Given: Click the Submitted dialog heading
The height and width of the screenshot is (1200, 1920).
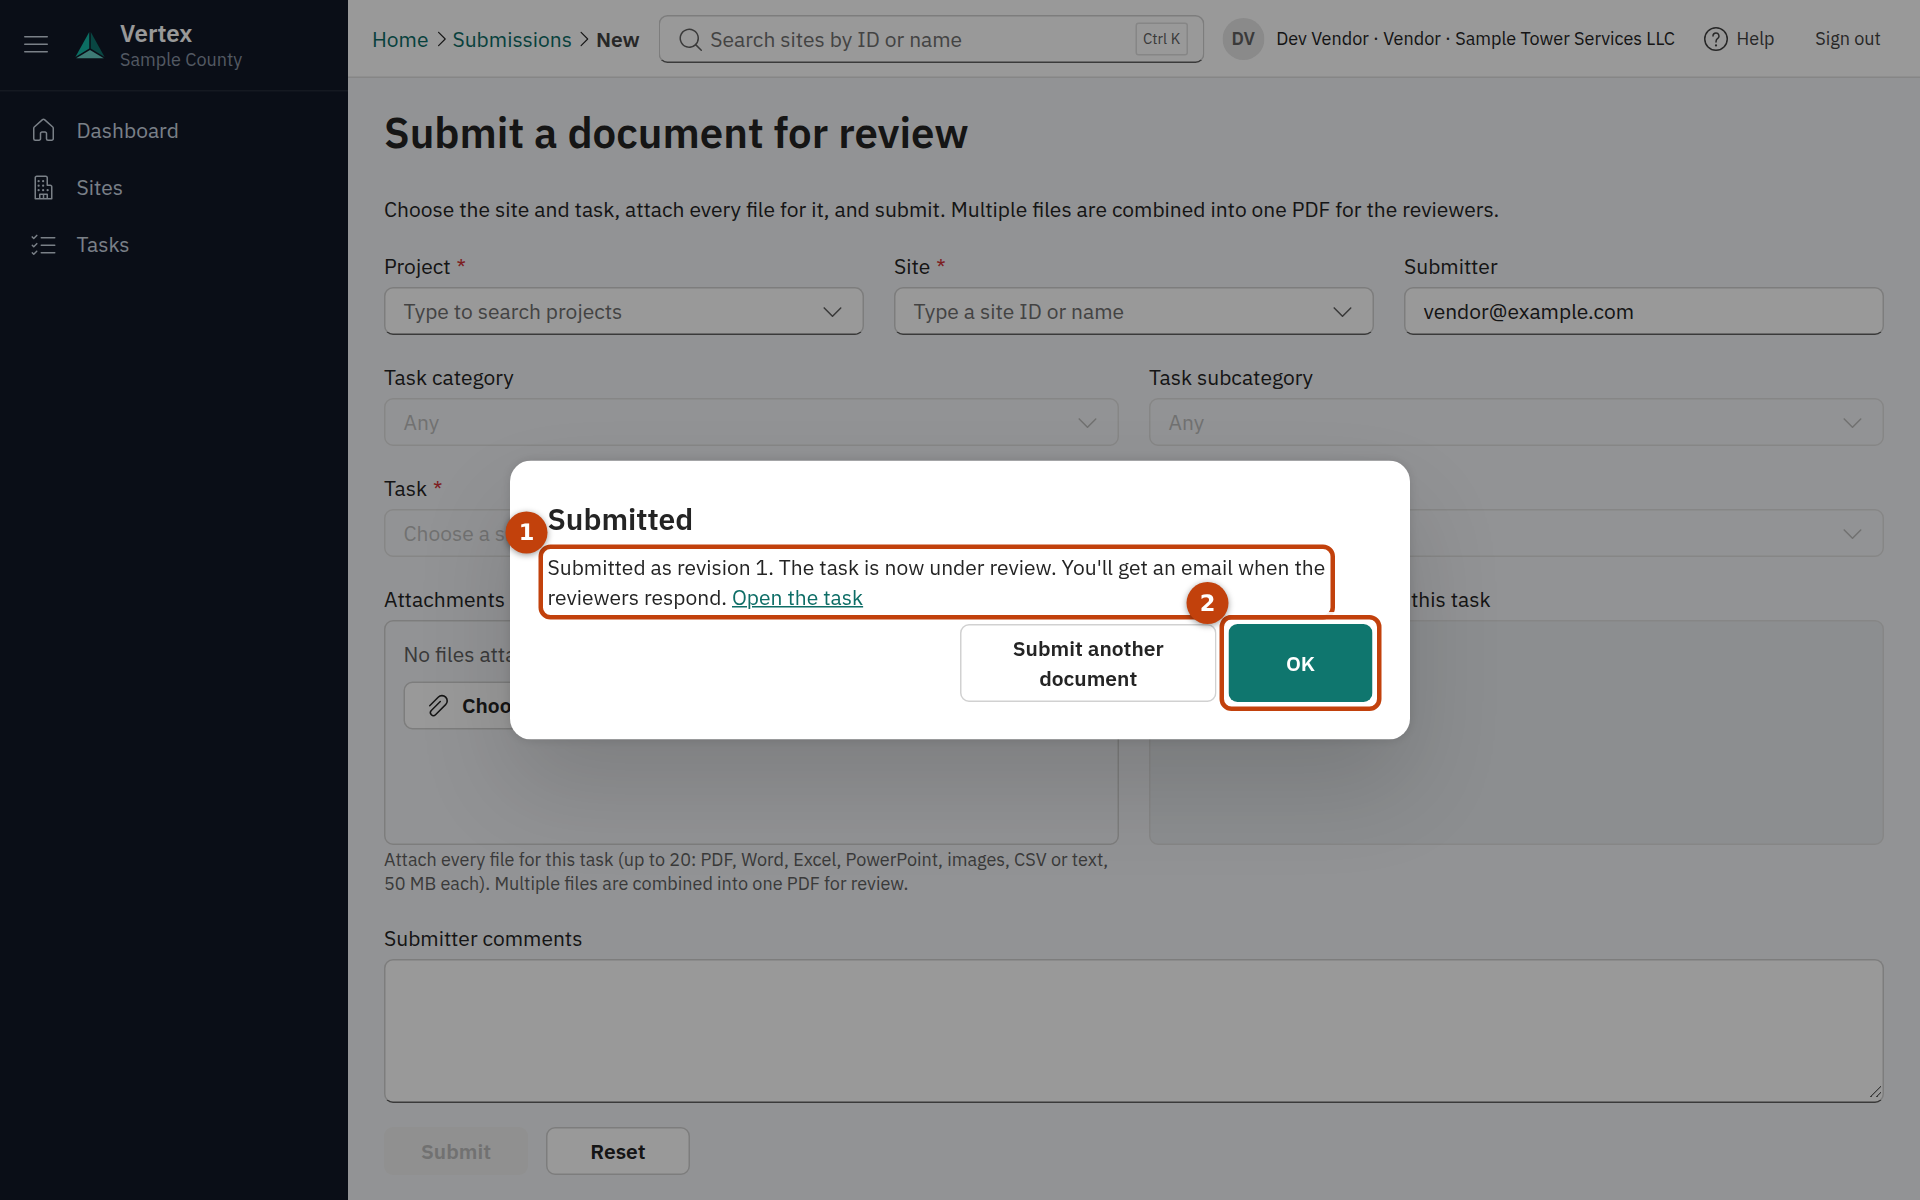Looking at the screenshot, I should (x=620, y=520).
